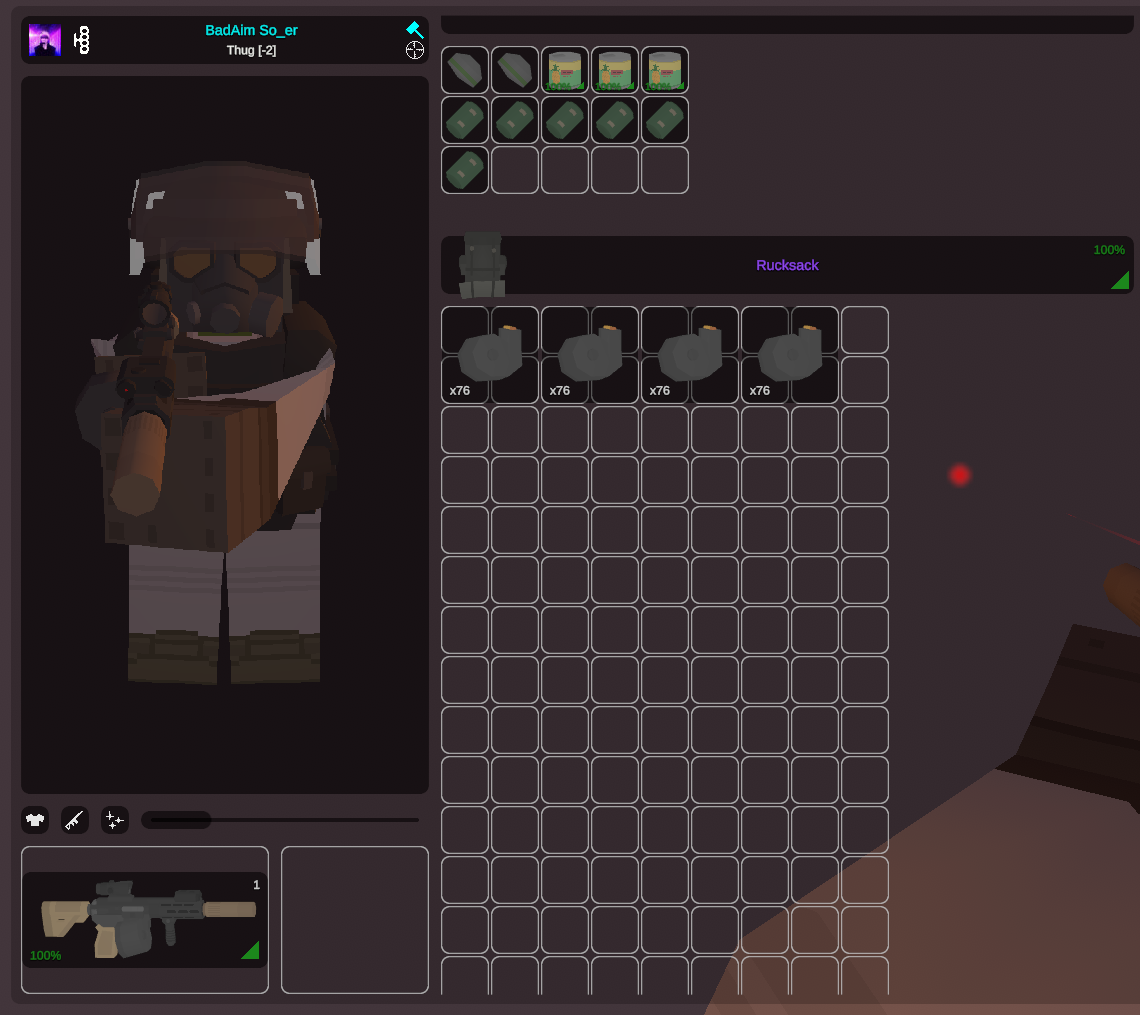The width and height of the screenshot is (1140, 1015).
Task: Toggle the cosmetics sparkle button
Action: [x=115, y=820]
